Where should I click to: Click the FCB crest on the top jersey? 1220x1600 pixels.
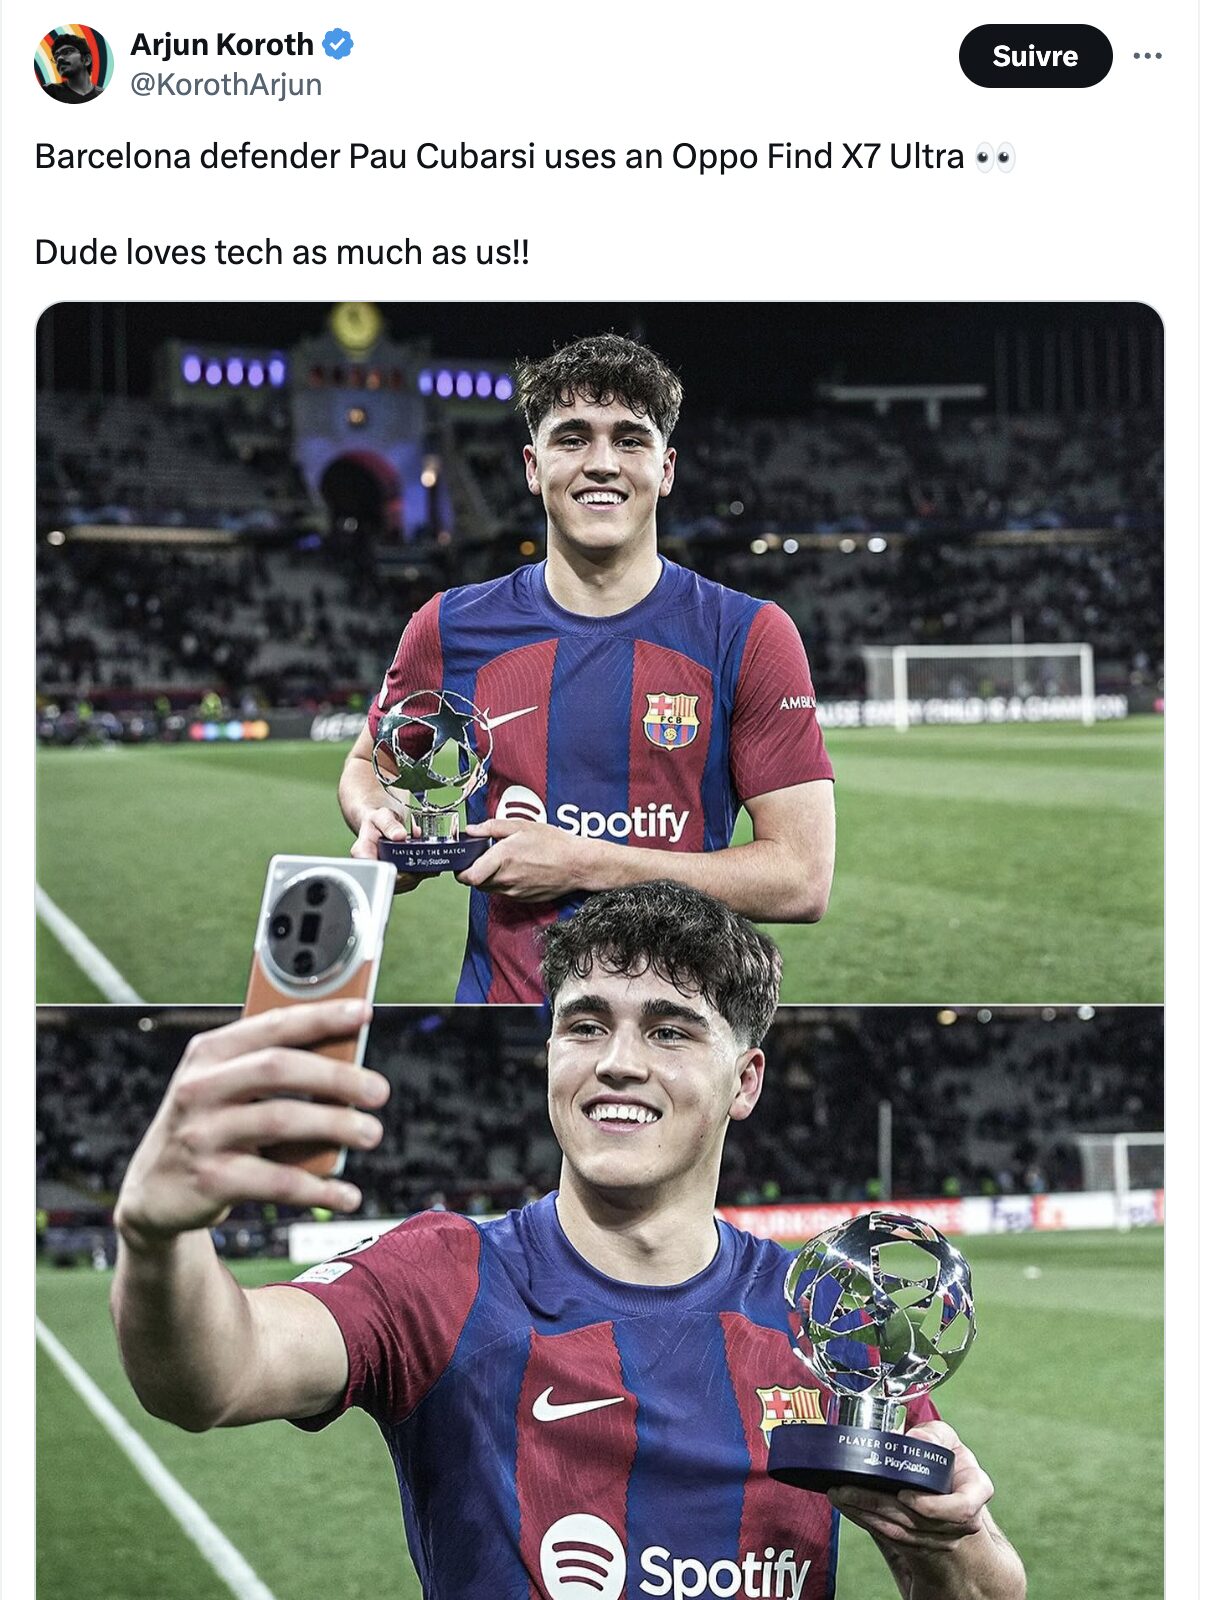coord(670,720)
